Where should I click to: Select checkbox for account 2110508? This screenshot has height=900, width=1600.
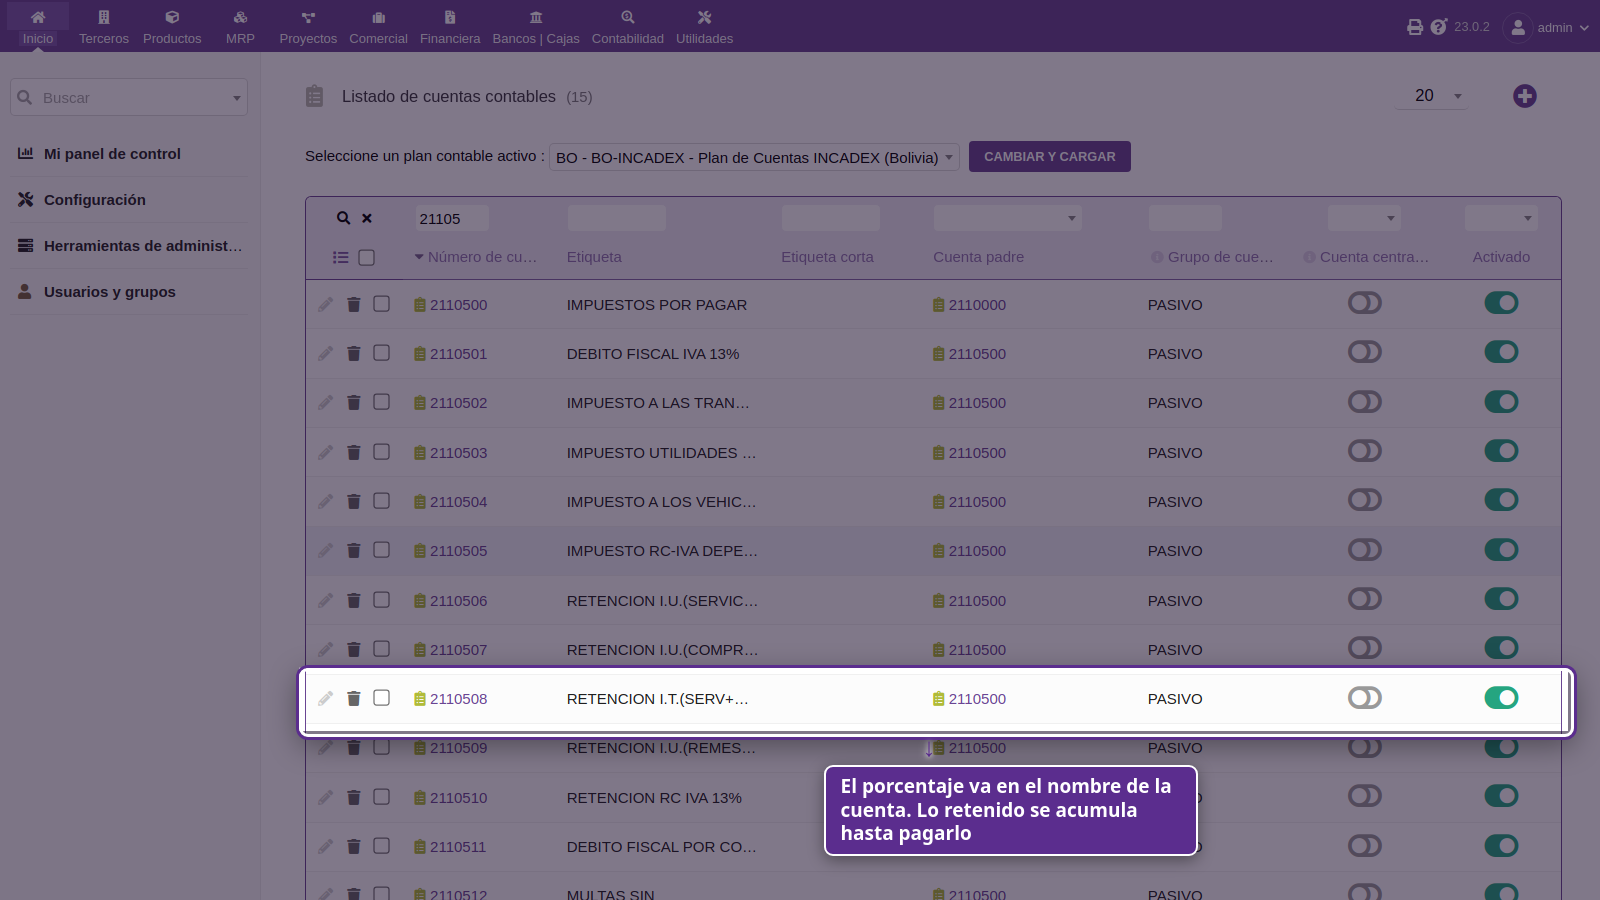381,697
